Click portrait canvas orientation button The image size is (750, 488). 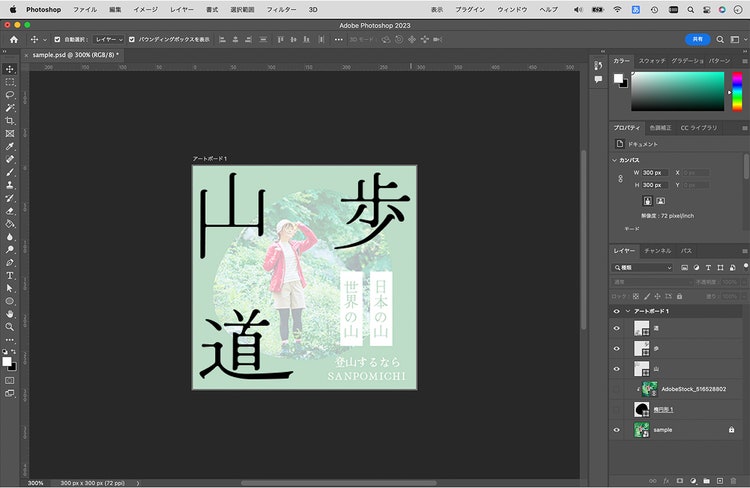pyautogui.click(x=648, y=201)
